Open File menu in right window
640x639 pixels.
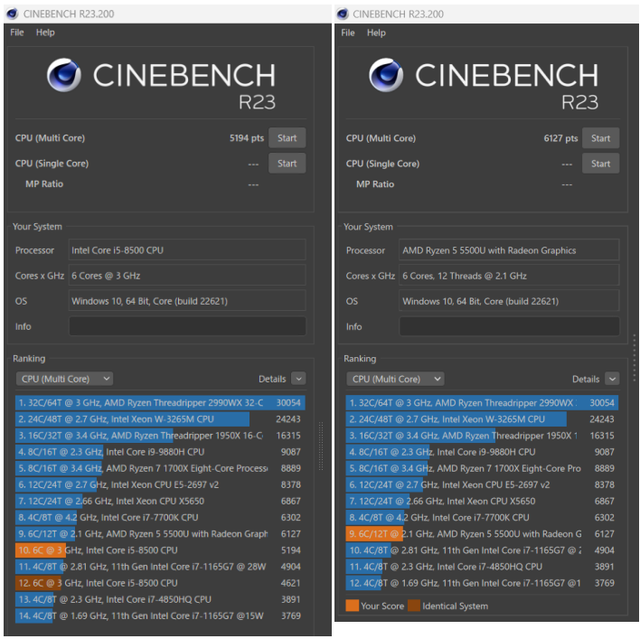(x=348, y=33)
